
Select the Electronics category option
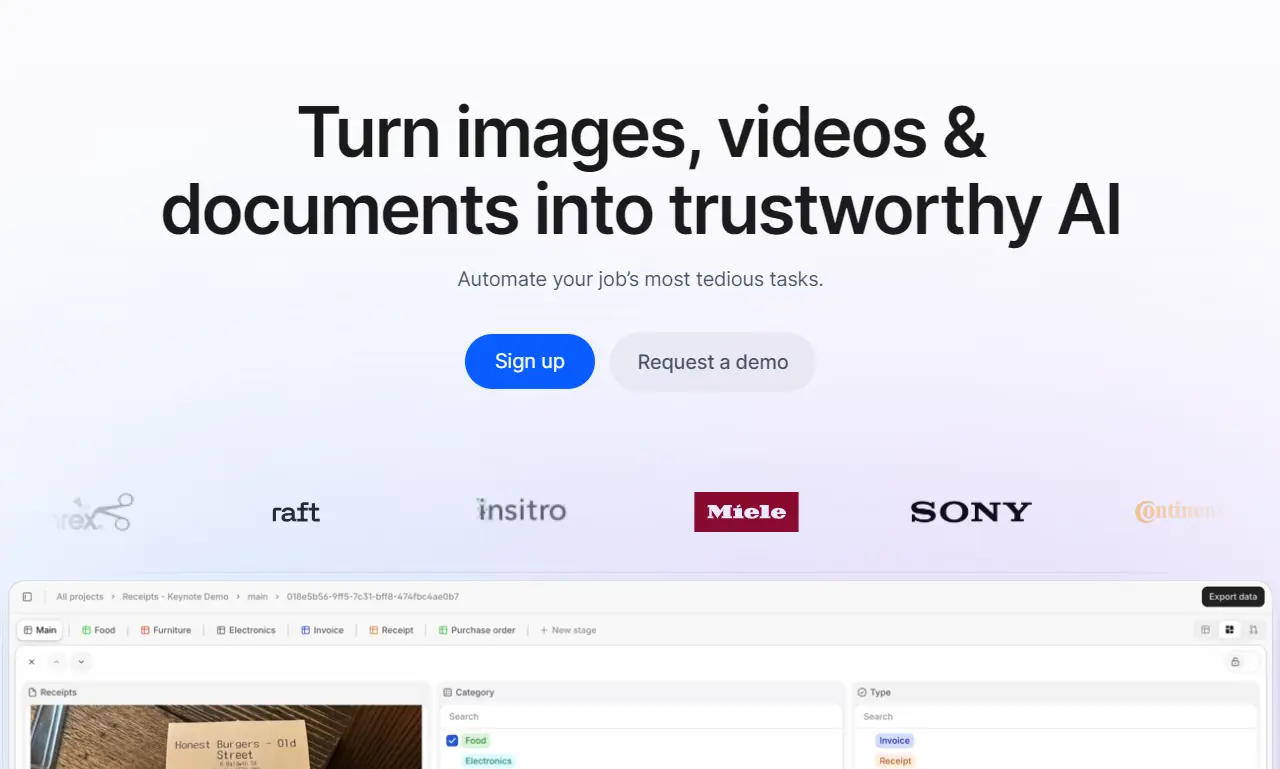point(489,761)
